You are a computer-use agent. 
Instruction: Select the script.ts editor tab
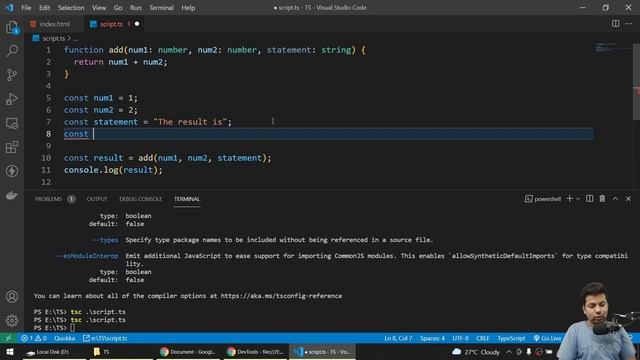[111, 24]
